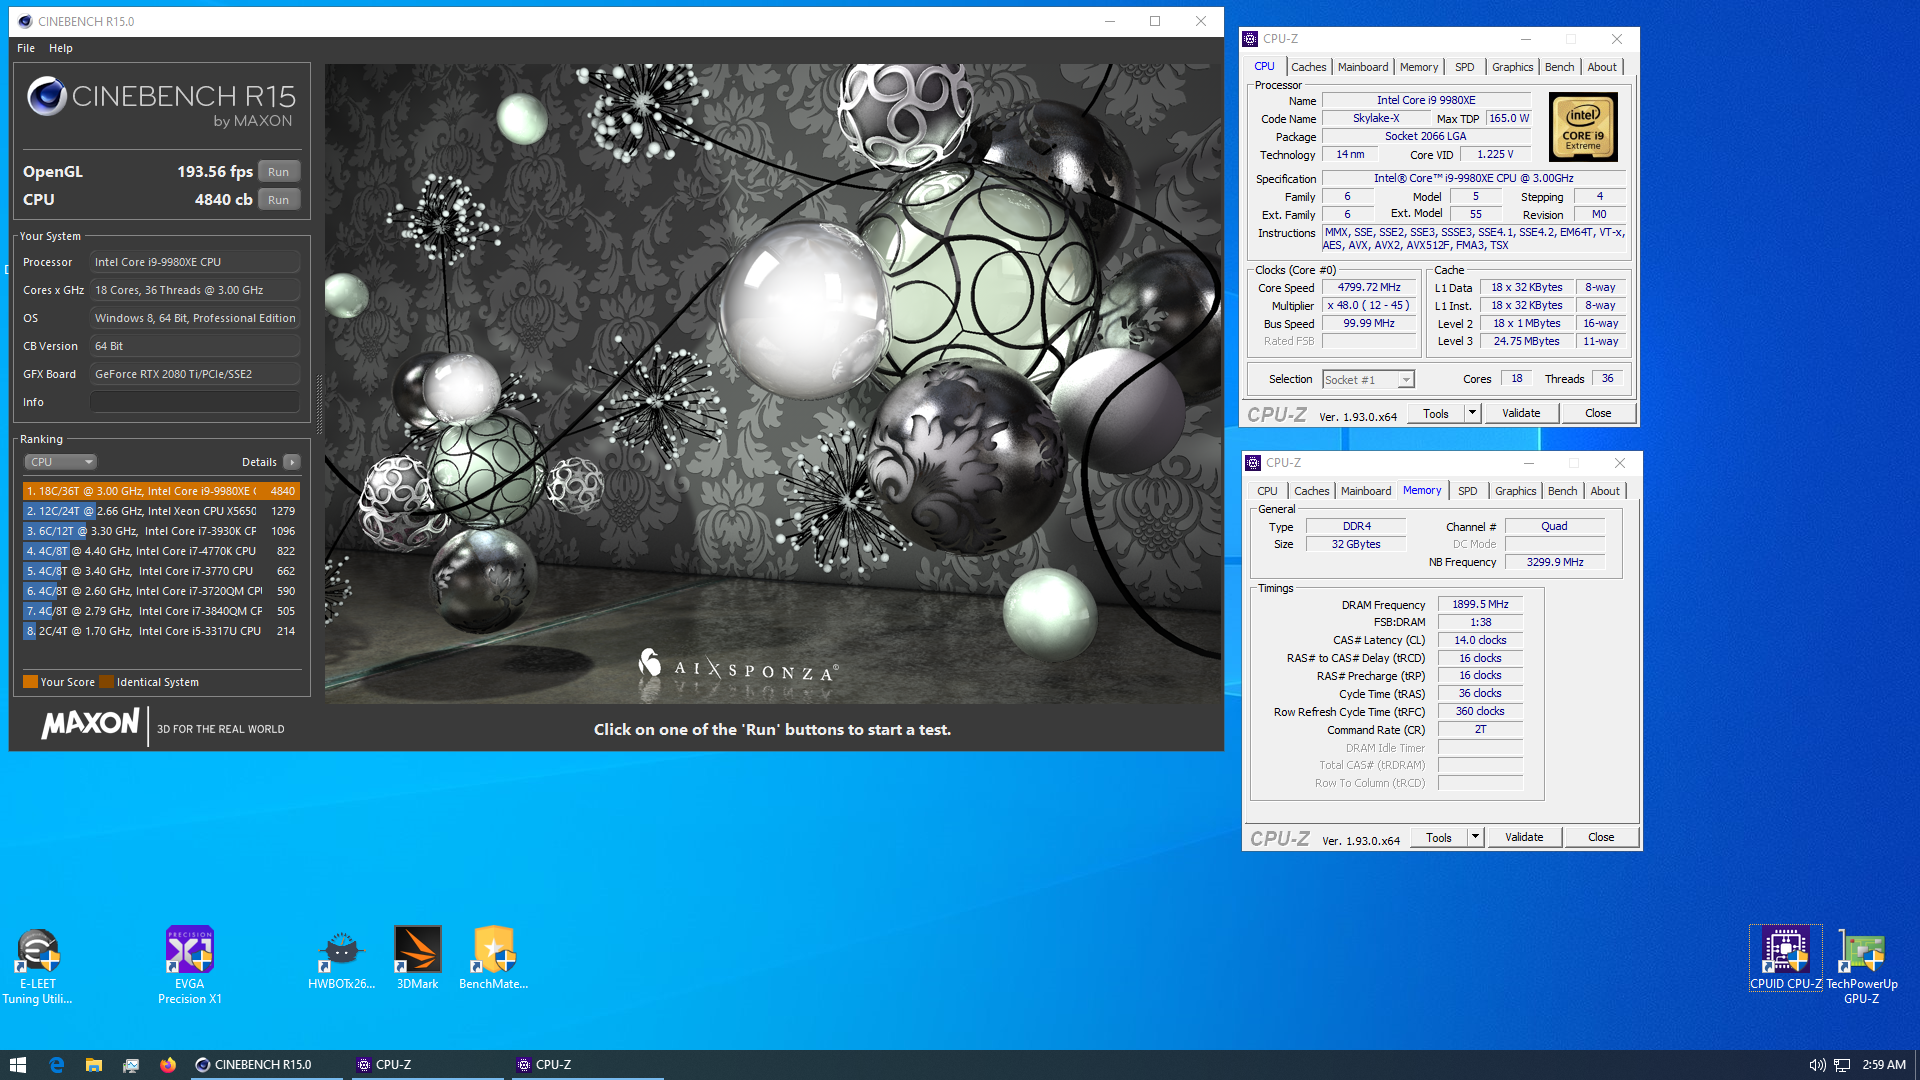This screenshot has height=1080, width=1920.
Task: Click the Windows Start button
Action: pos(17,1065)
